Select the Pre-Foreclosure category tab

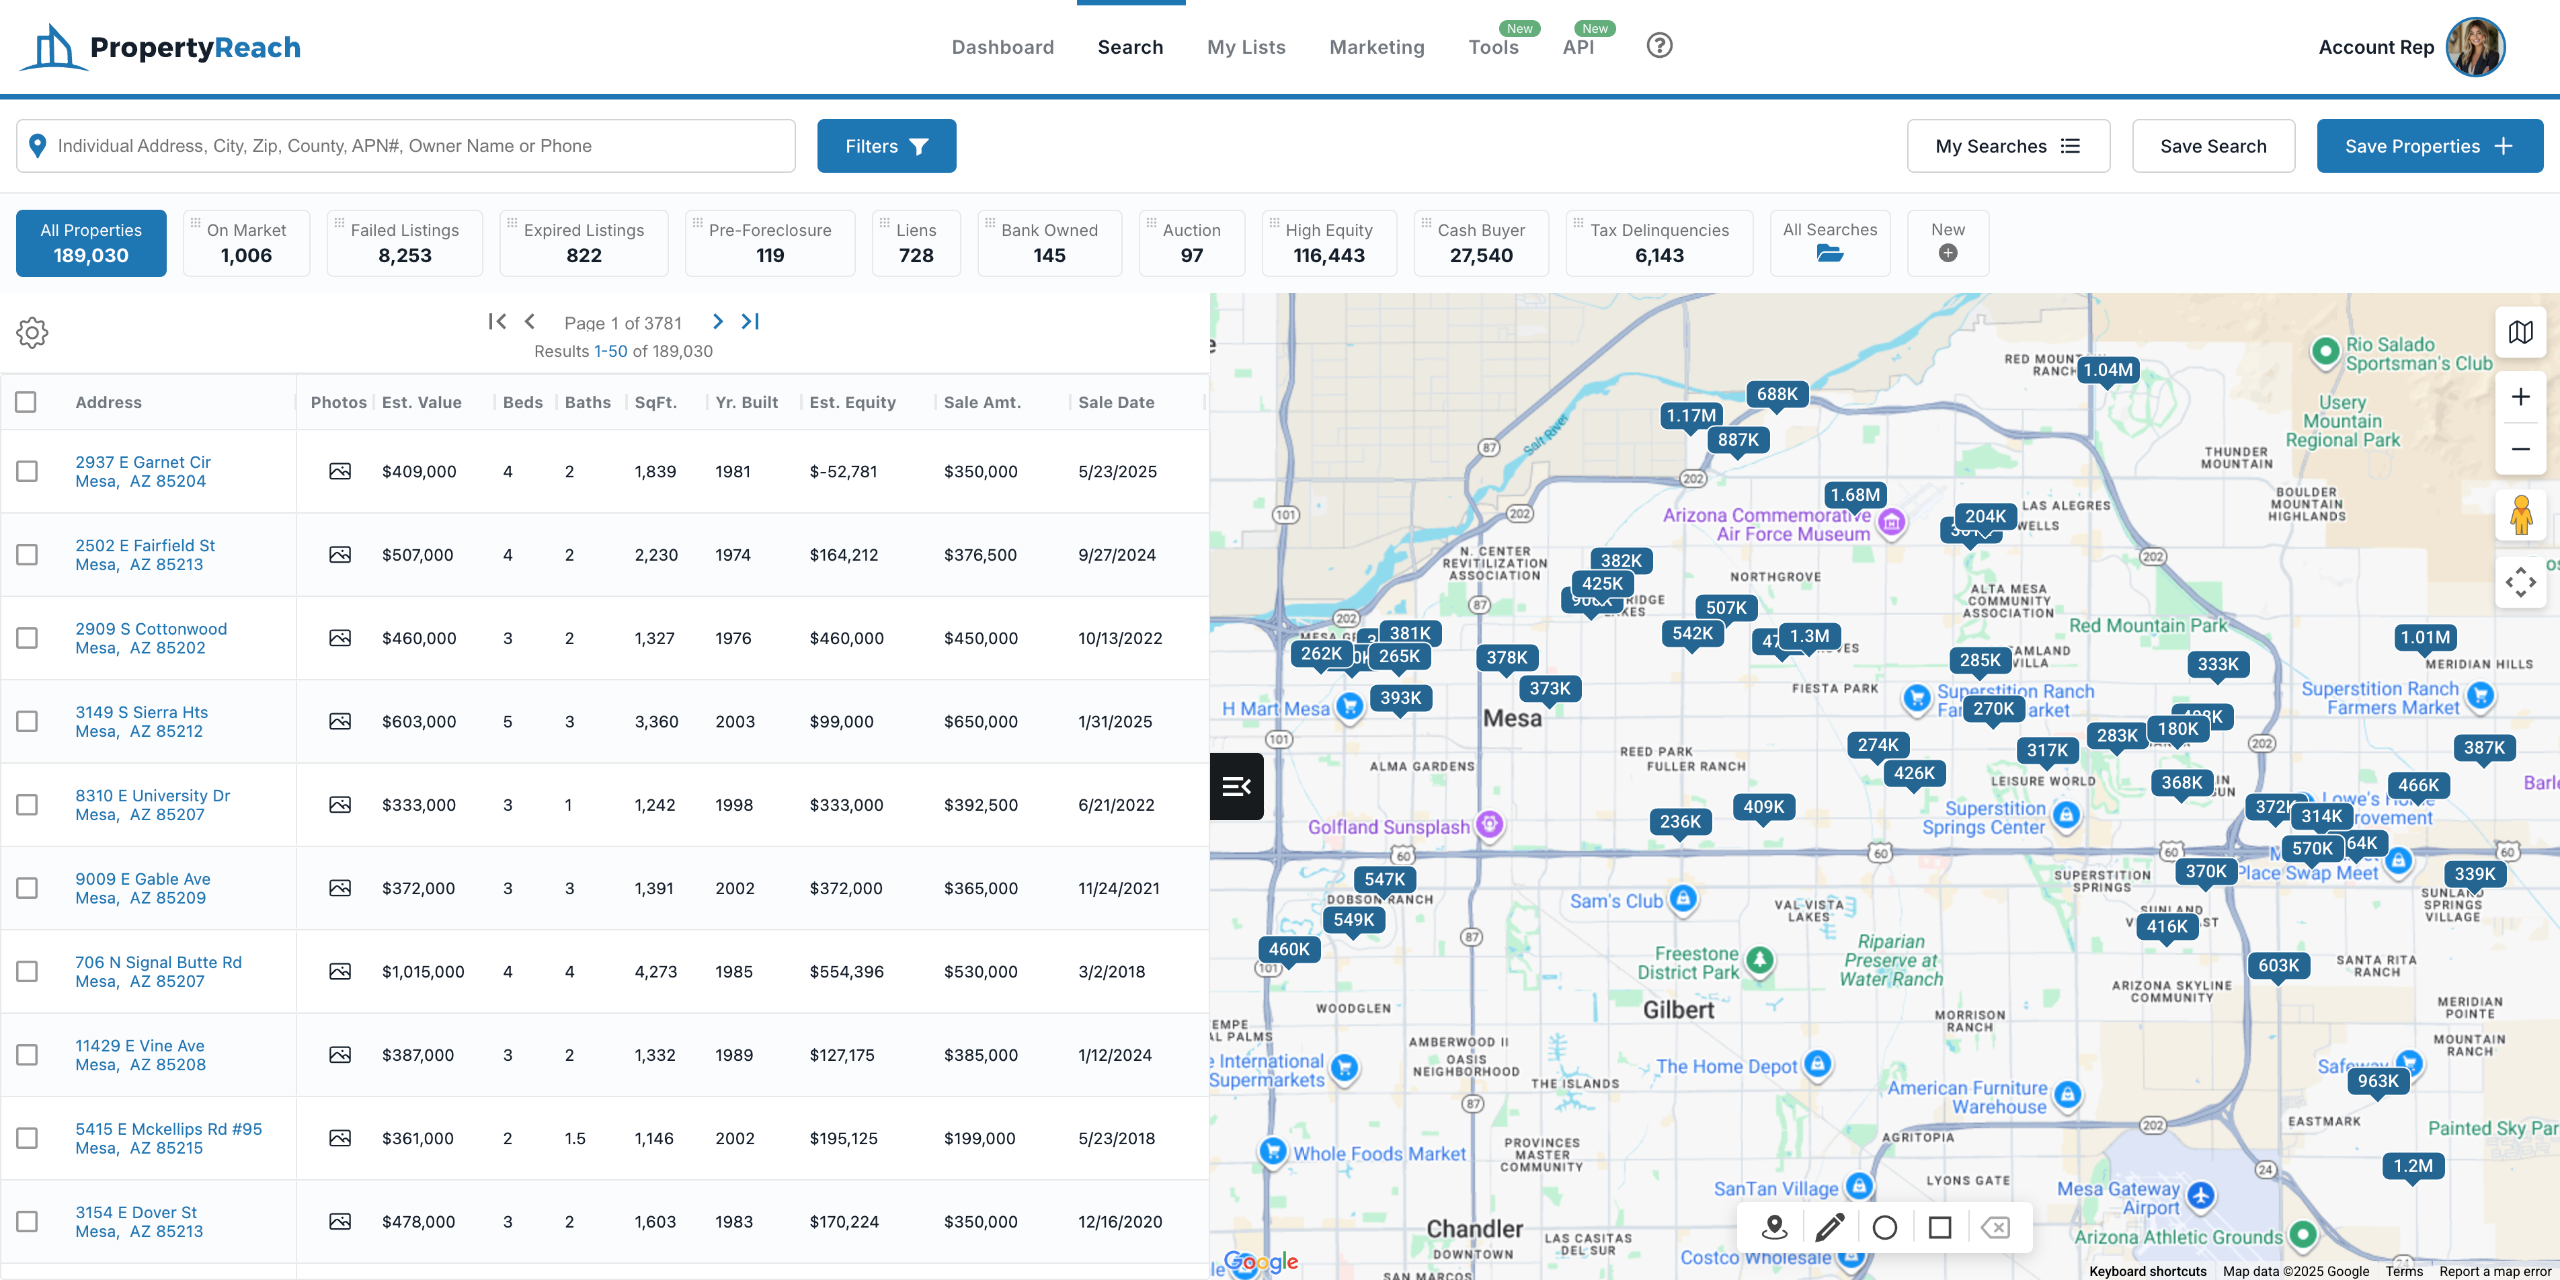(x=769, y=243)
